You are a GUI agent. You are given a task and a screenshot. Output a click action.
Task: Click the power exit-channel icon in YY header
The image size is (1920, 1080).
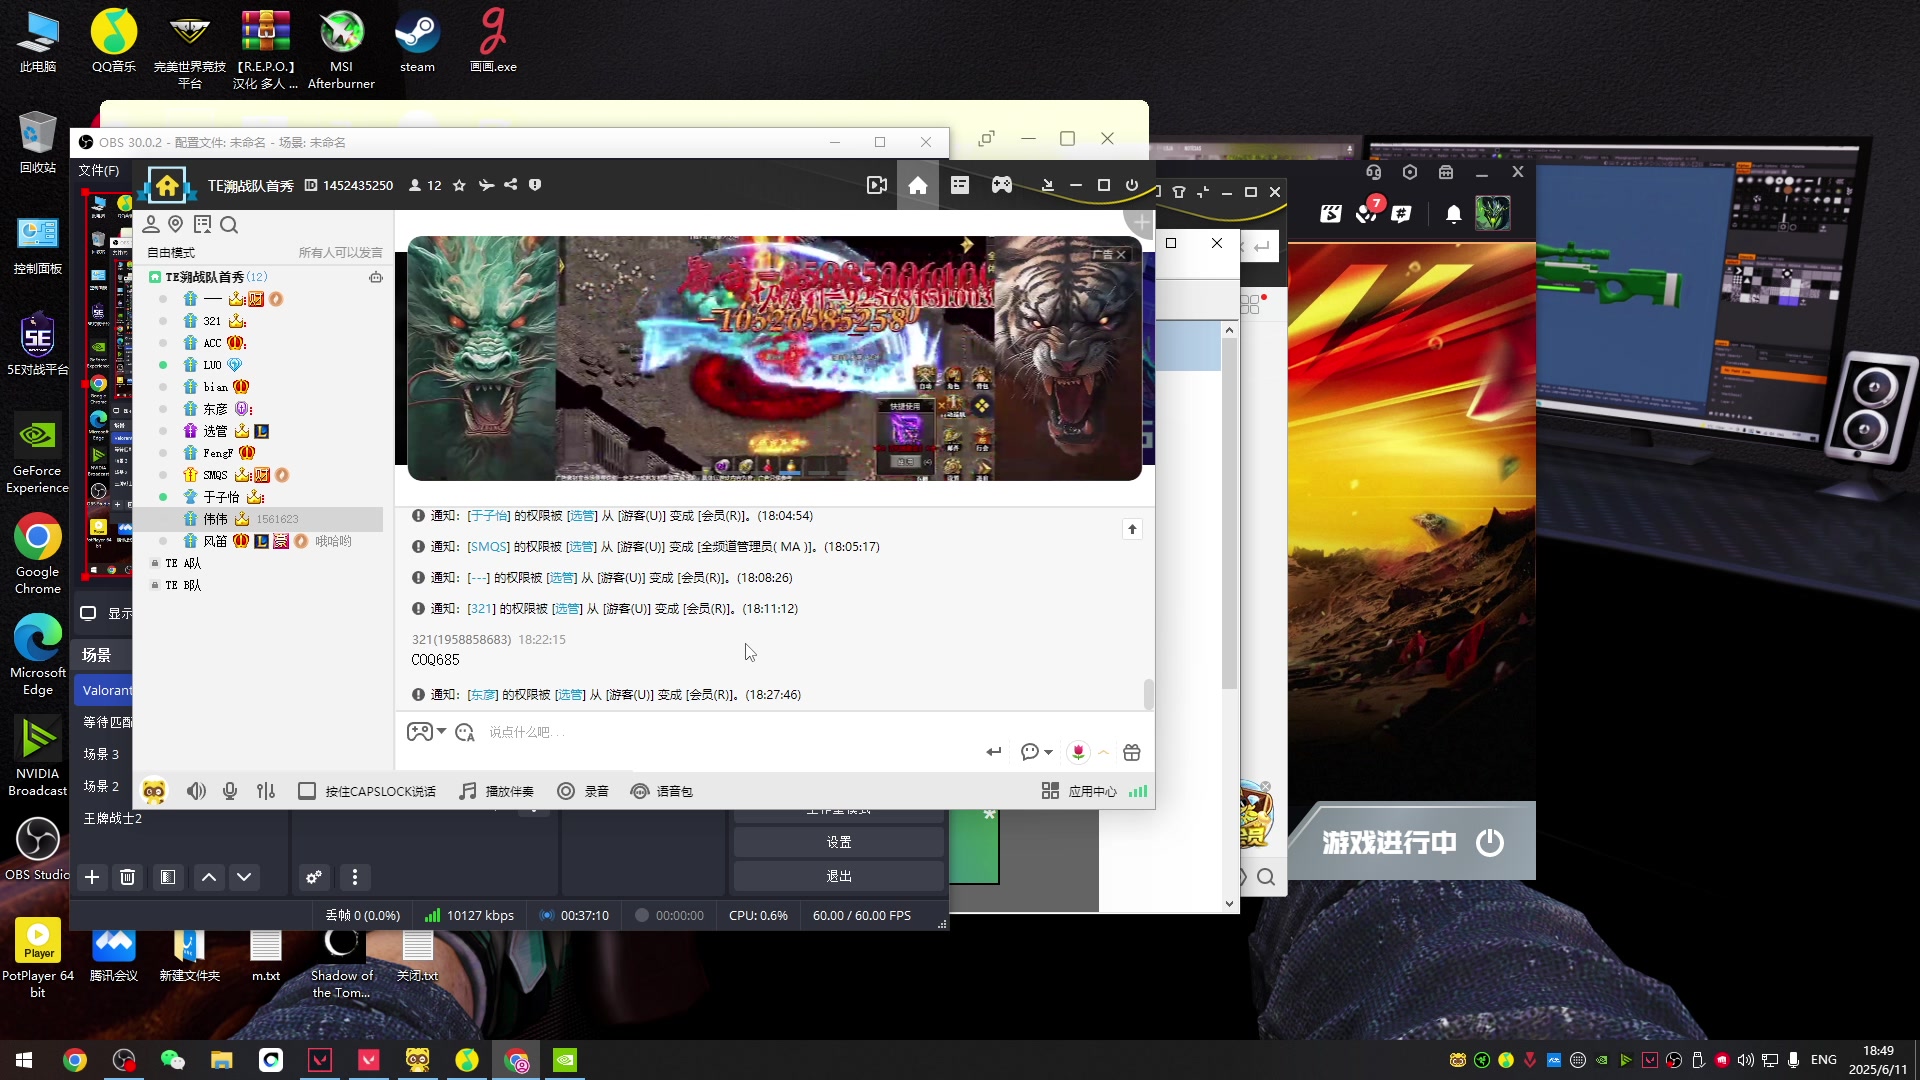click(1132, 185)
